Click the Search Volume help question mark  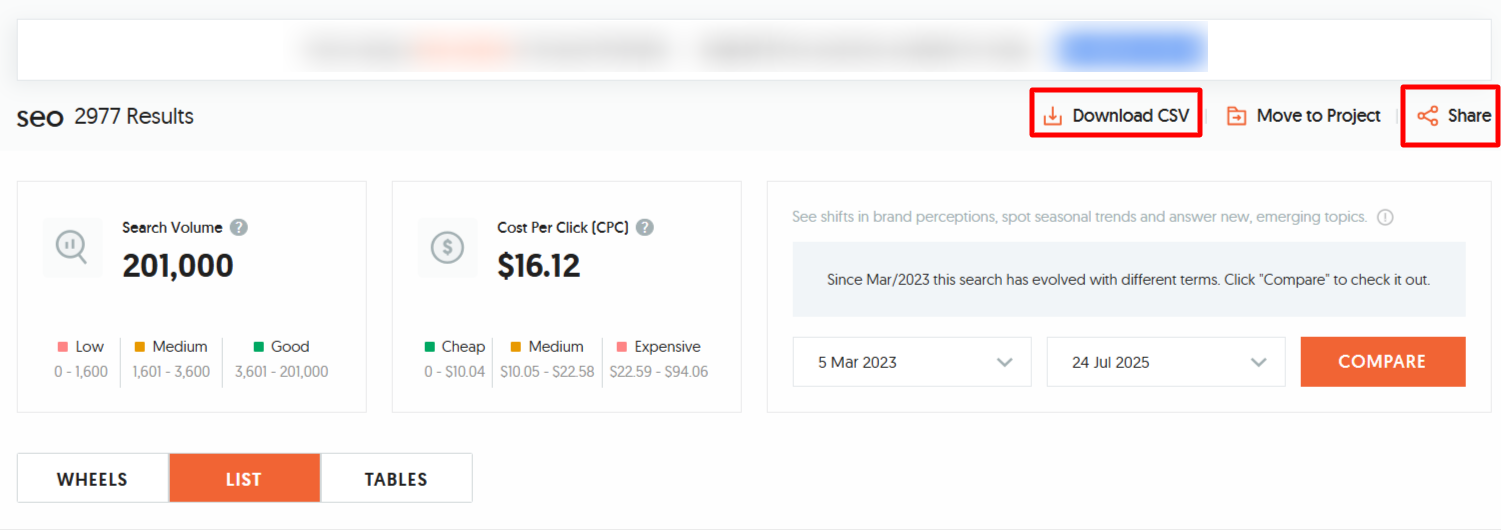(x=239, y=227)
